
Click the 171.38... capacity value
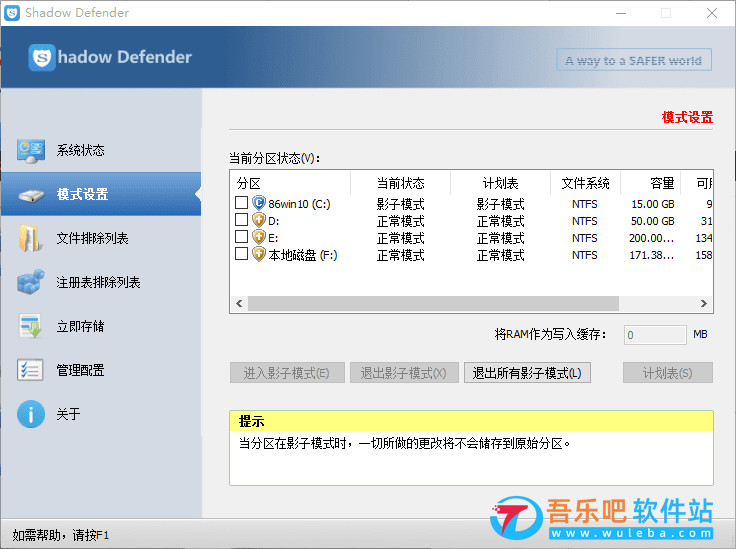pos(652,255)
